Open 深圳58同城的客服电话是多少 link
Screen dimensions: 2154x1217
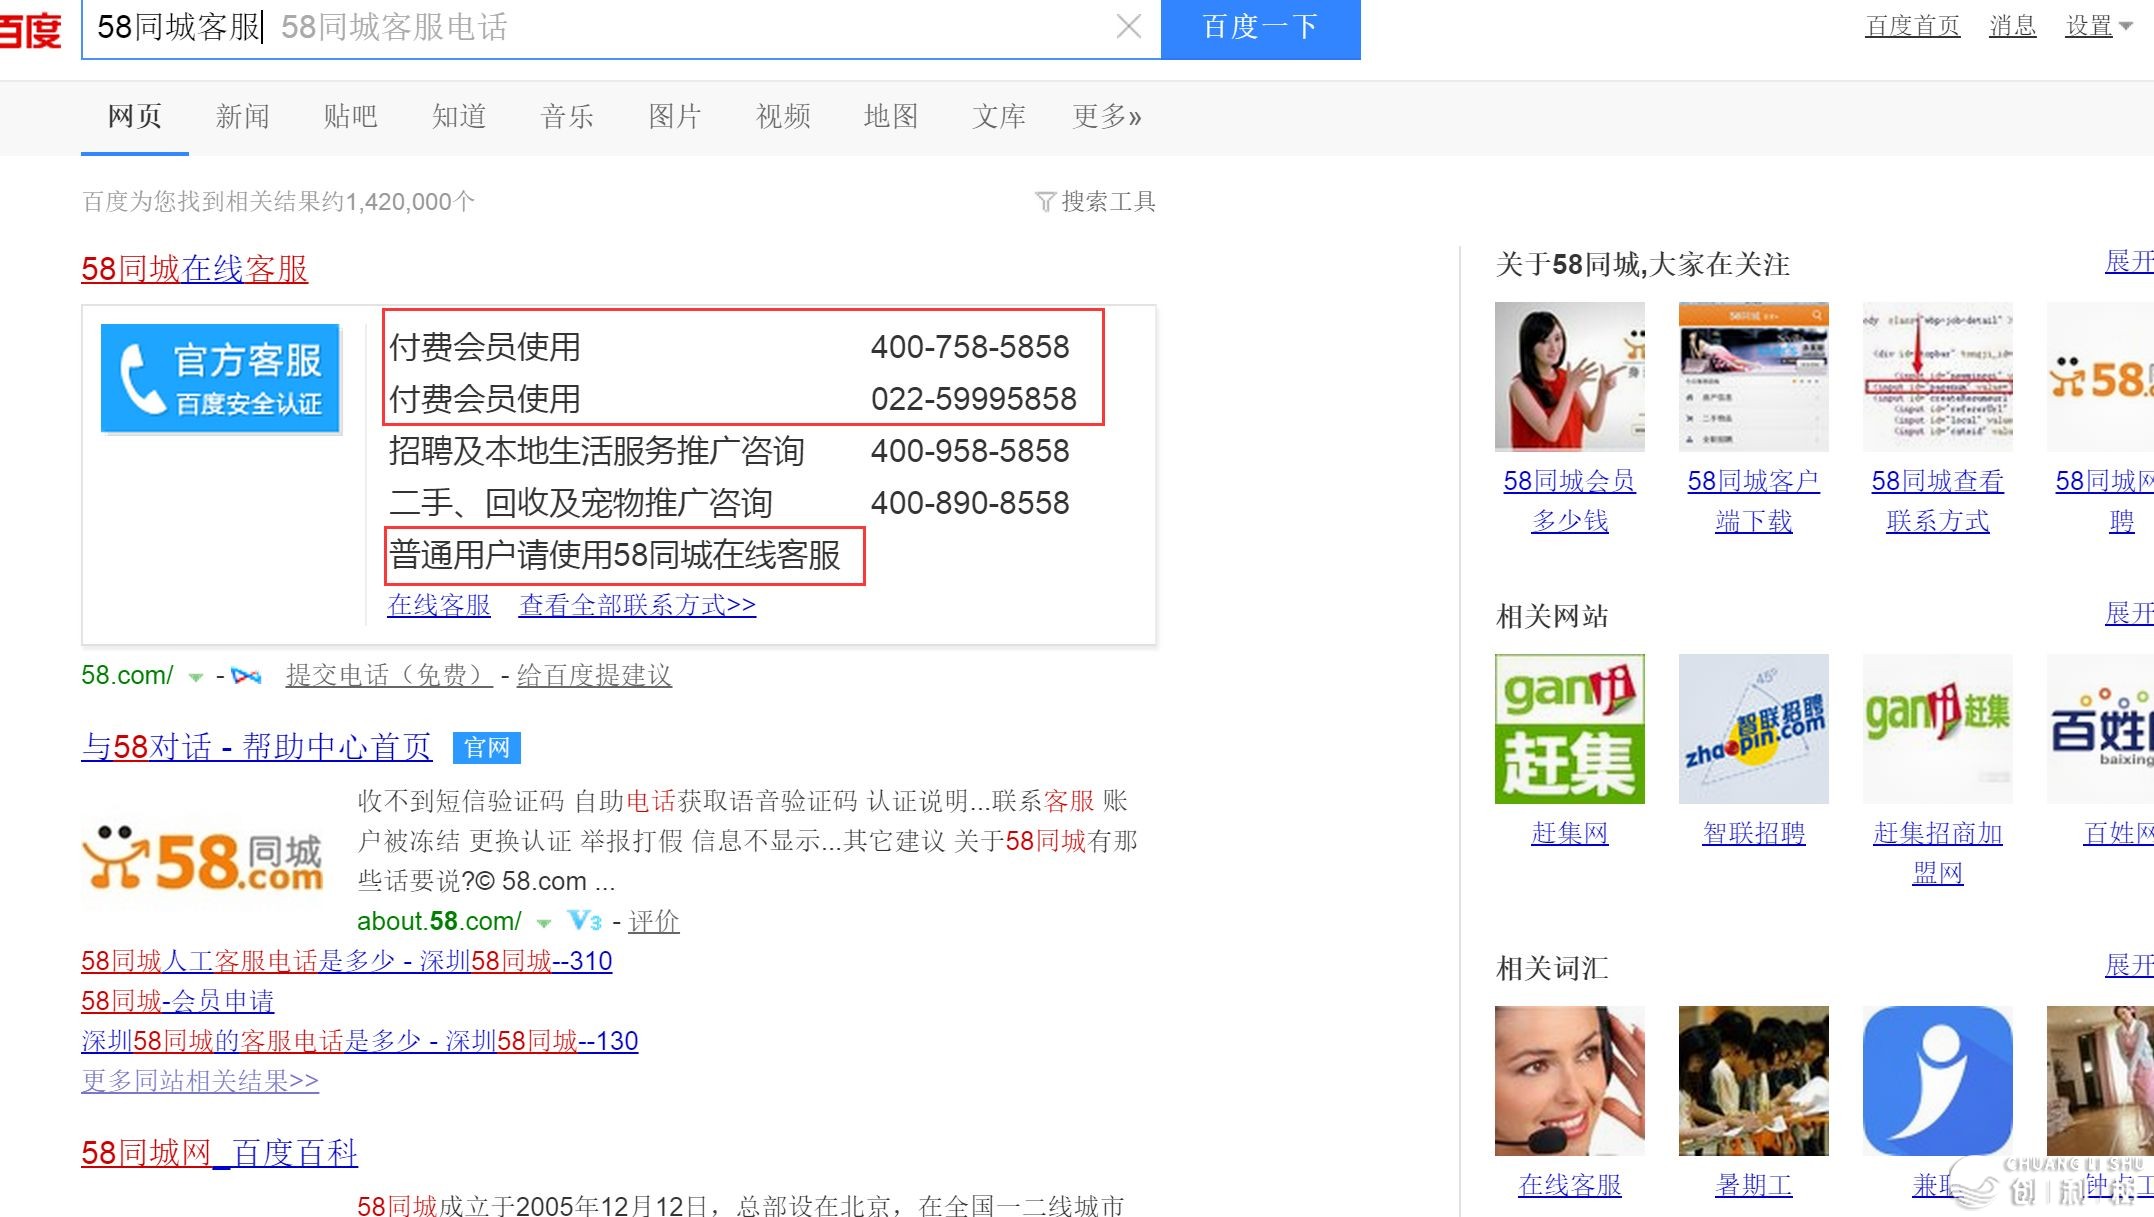click(x=359, y=1041)
